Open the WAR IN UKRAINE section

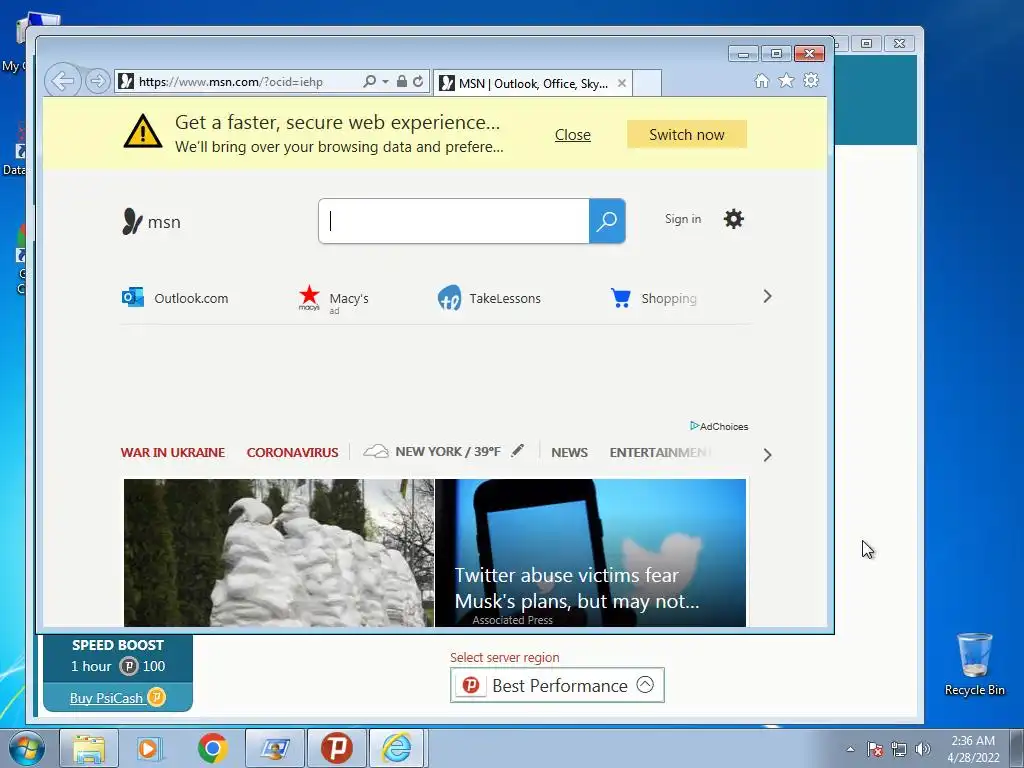(173, 452)
